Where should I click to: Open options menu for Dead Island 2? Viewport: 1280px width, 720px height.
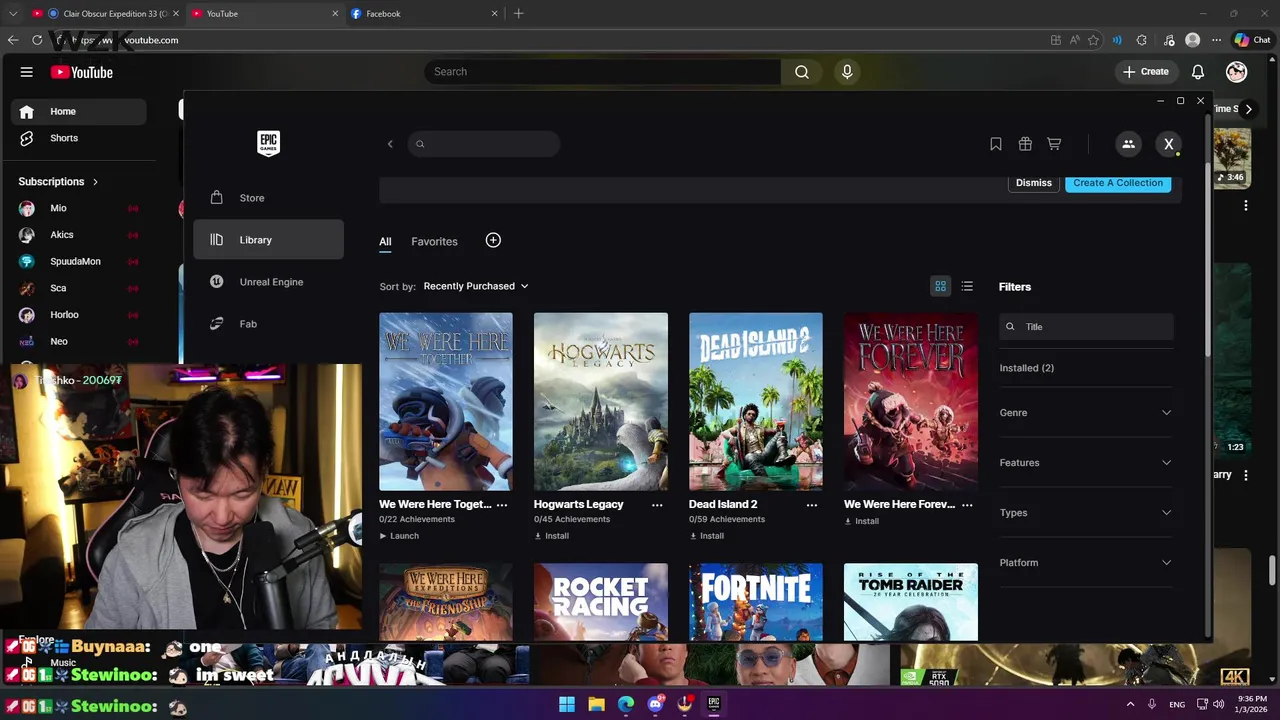click(812, 505)
